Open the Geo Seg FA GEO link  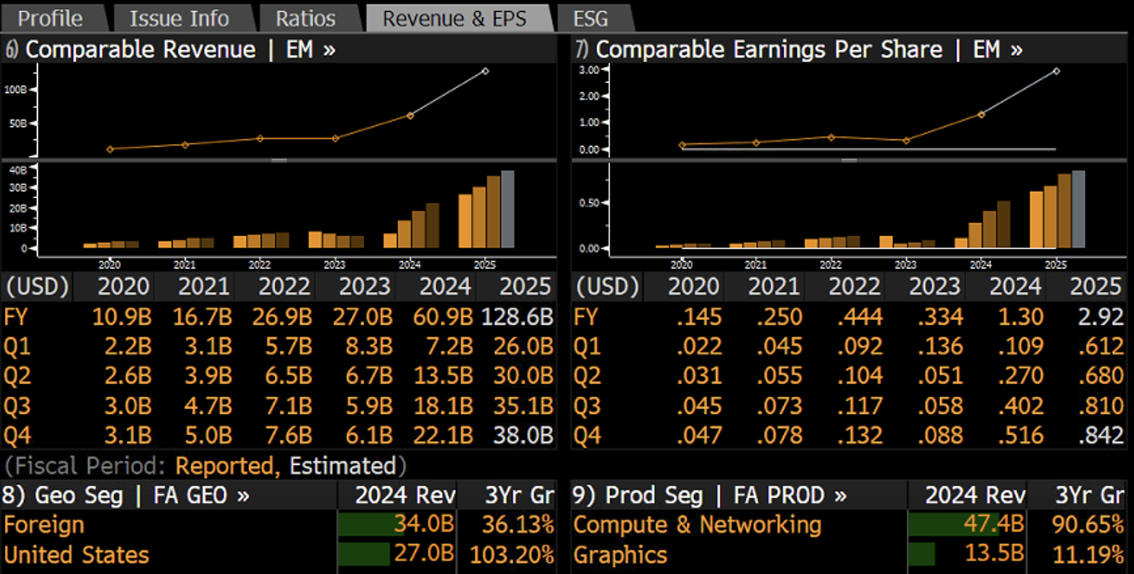point(126,495)
